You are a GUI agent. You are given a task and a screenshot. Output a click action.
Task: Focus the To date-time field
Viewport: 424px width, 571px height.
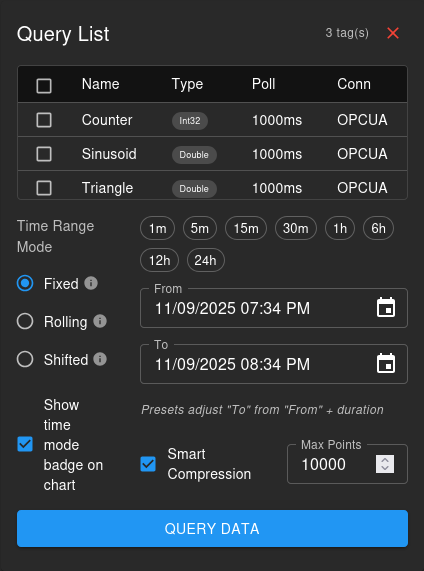[274, 364]
